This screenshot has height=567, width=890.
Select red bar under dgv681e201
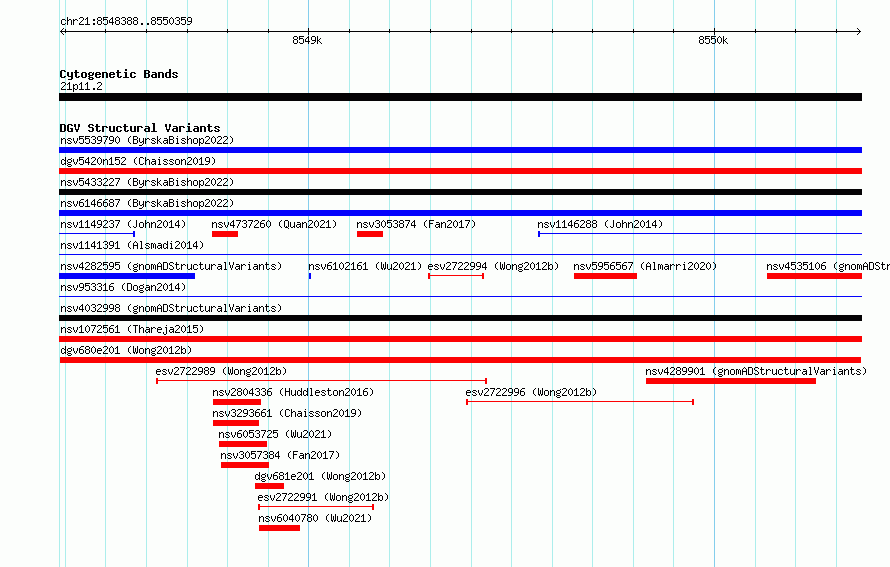coord(269,486)
